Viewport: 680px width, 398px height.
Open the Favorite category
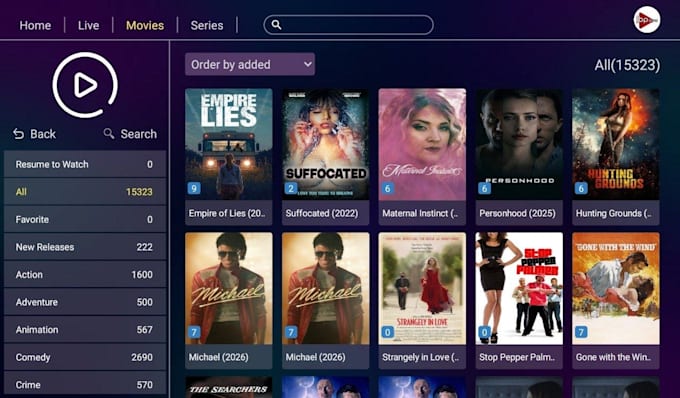point(85,219)
